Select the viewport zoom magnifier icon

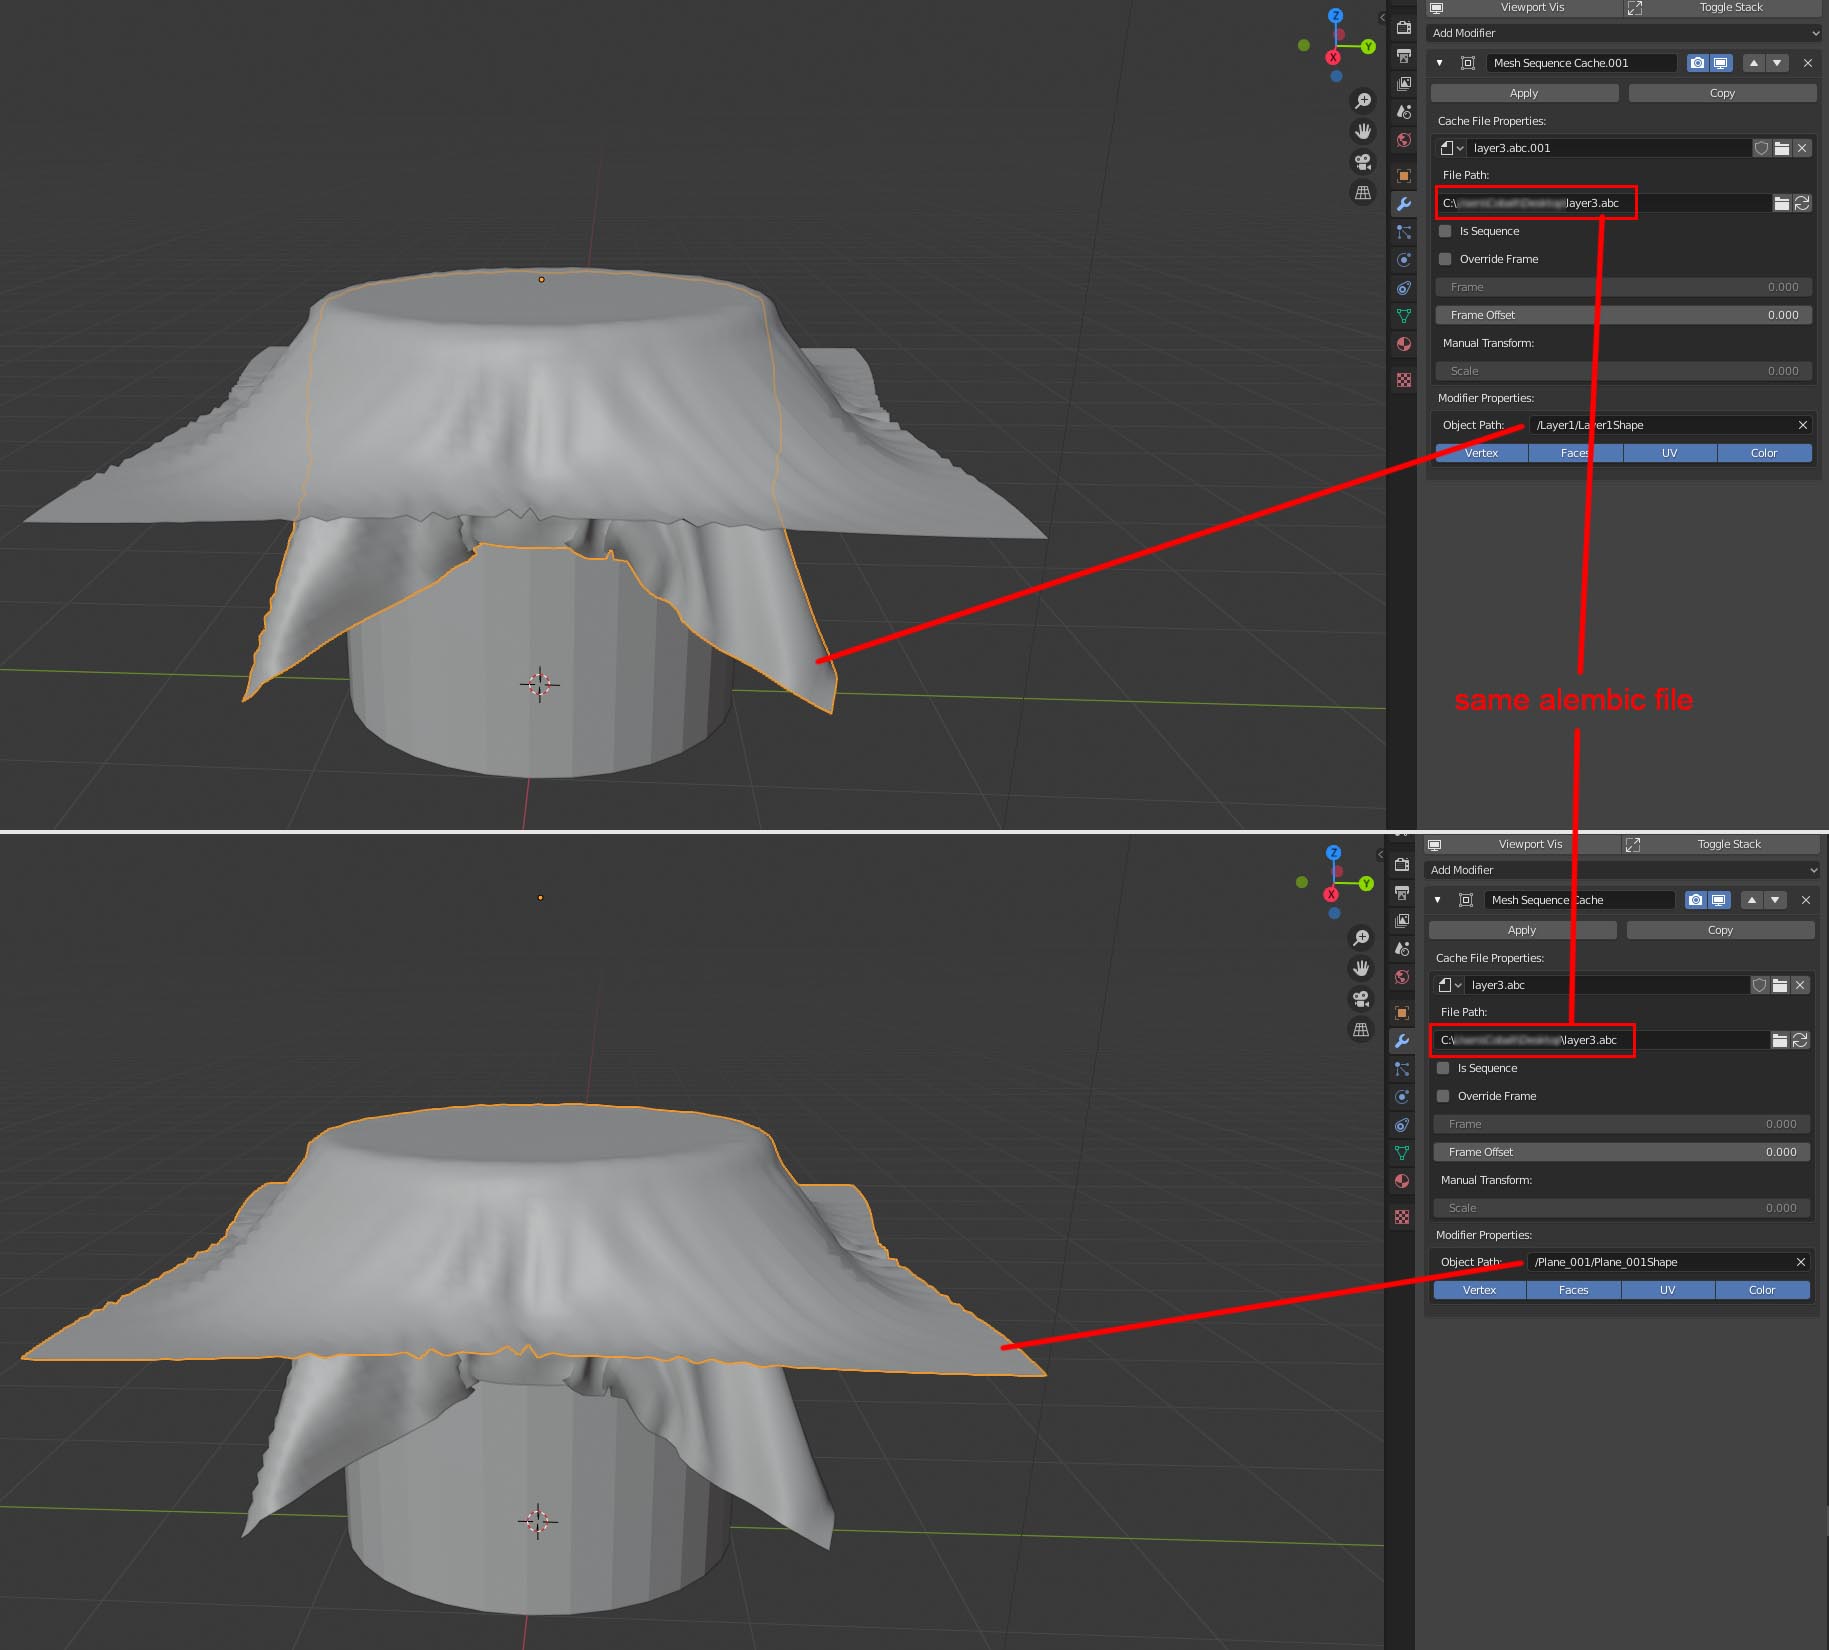click(x=1363, y=100)
